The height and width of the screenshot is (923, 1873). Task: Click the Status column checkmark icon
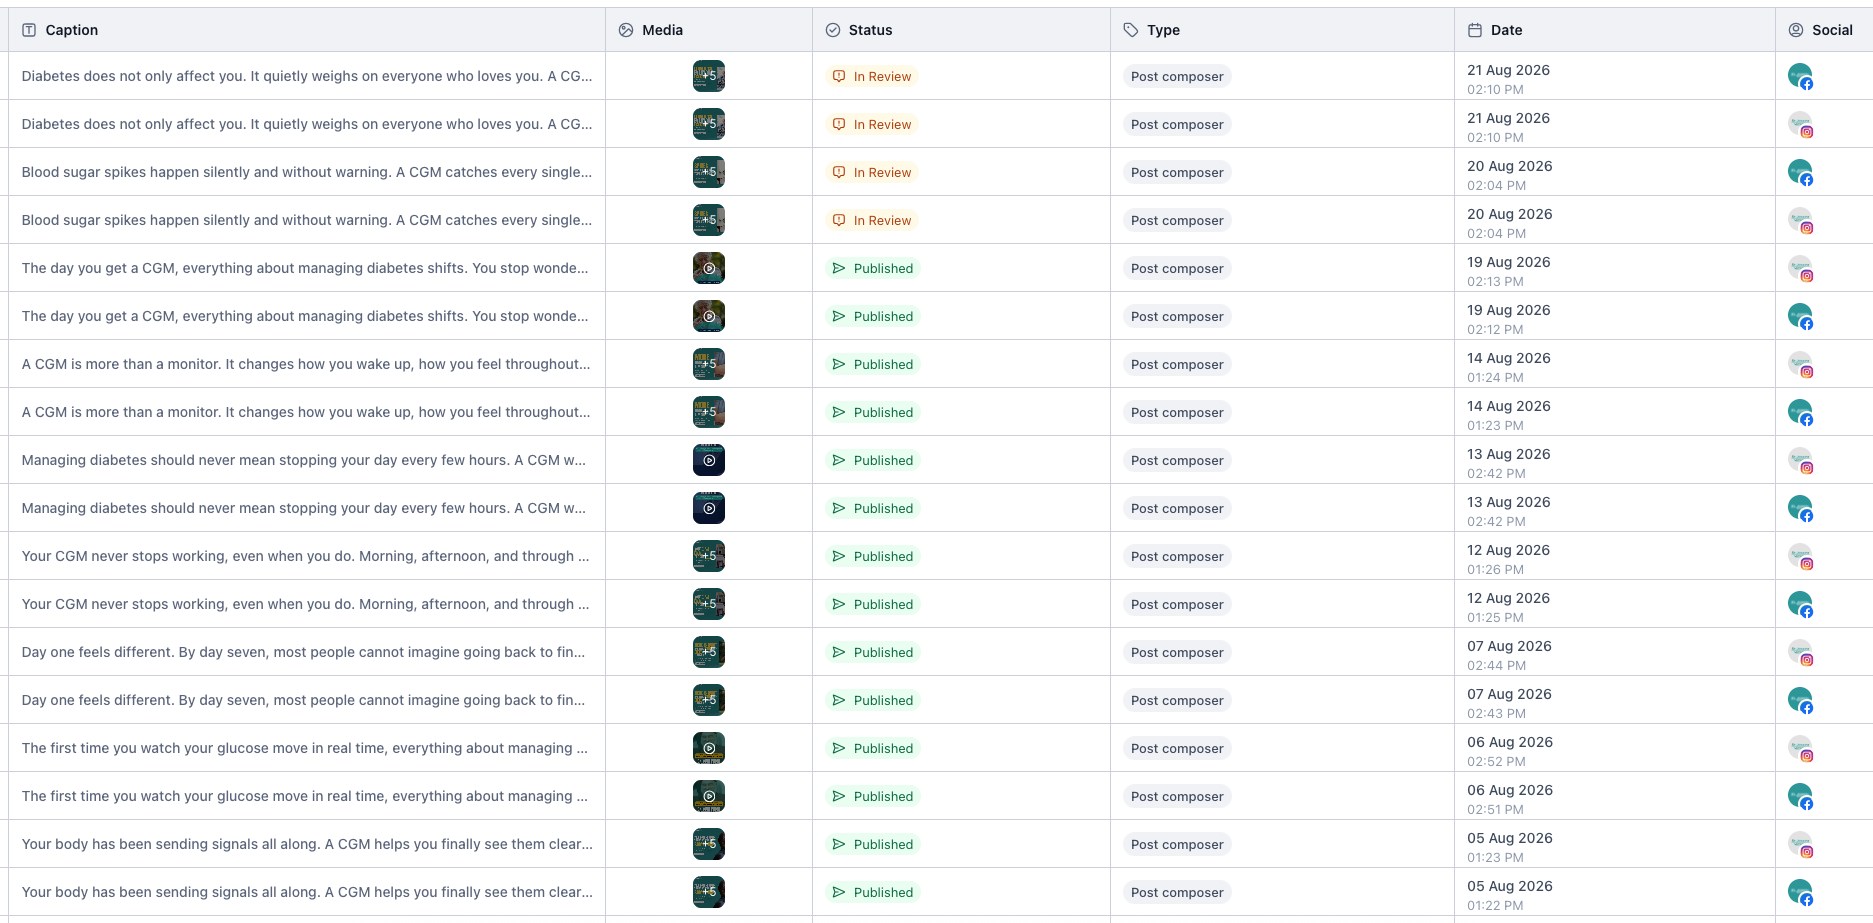tap(833, 30)
